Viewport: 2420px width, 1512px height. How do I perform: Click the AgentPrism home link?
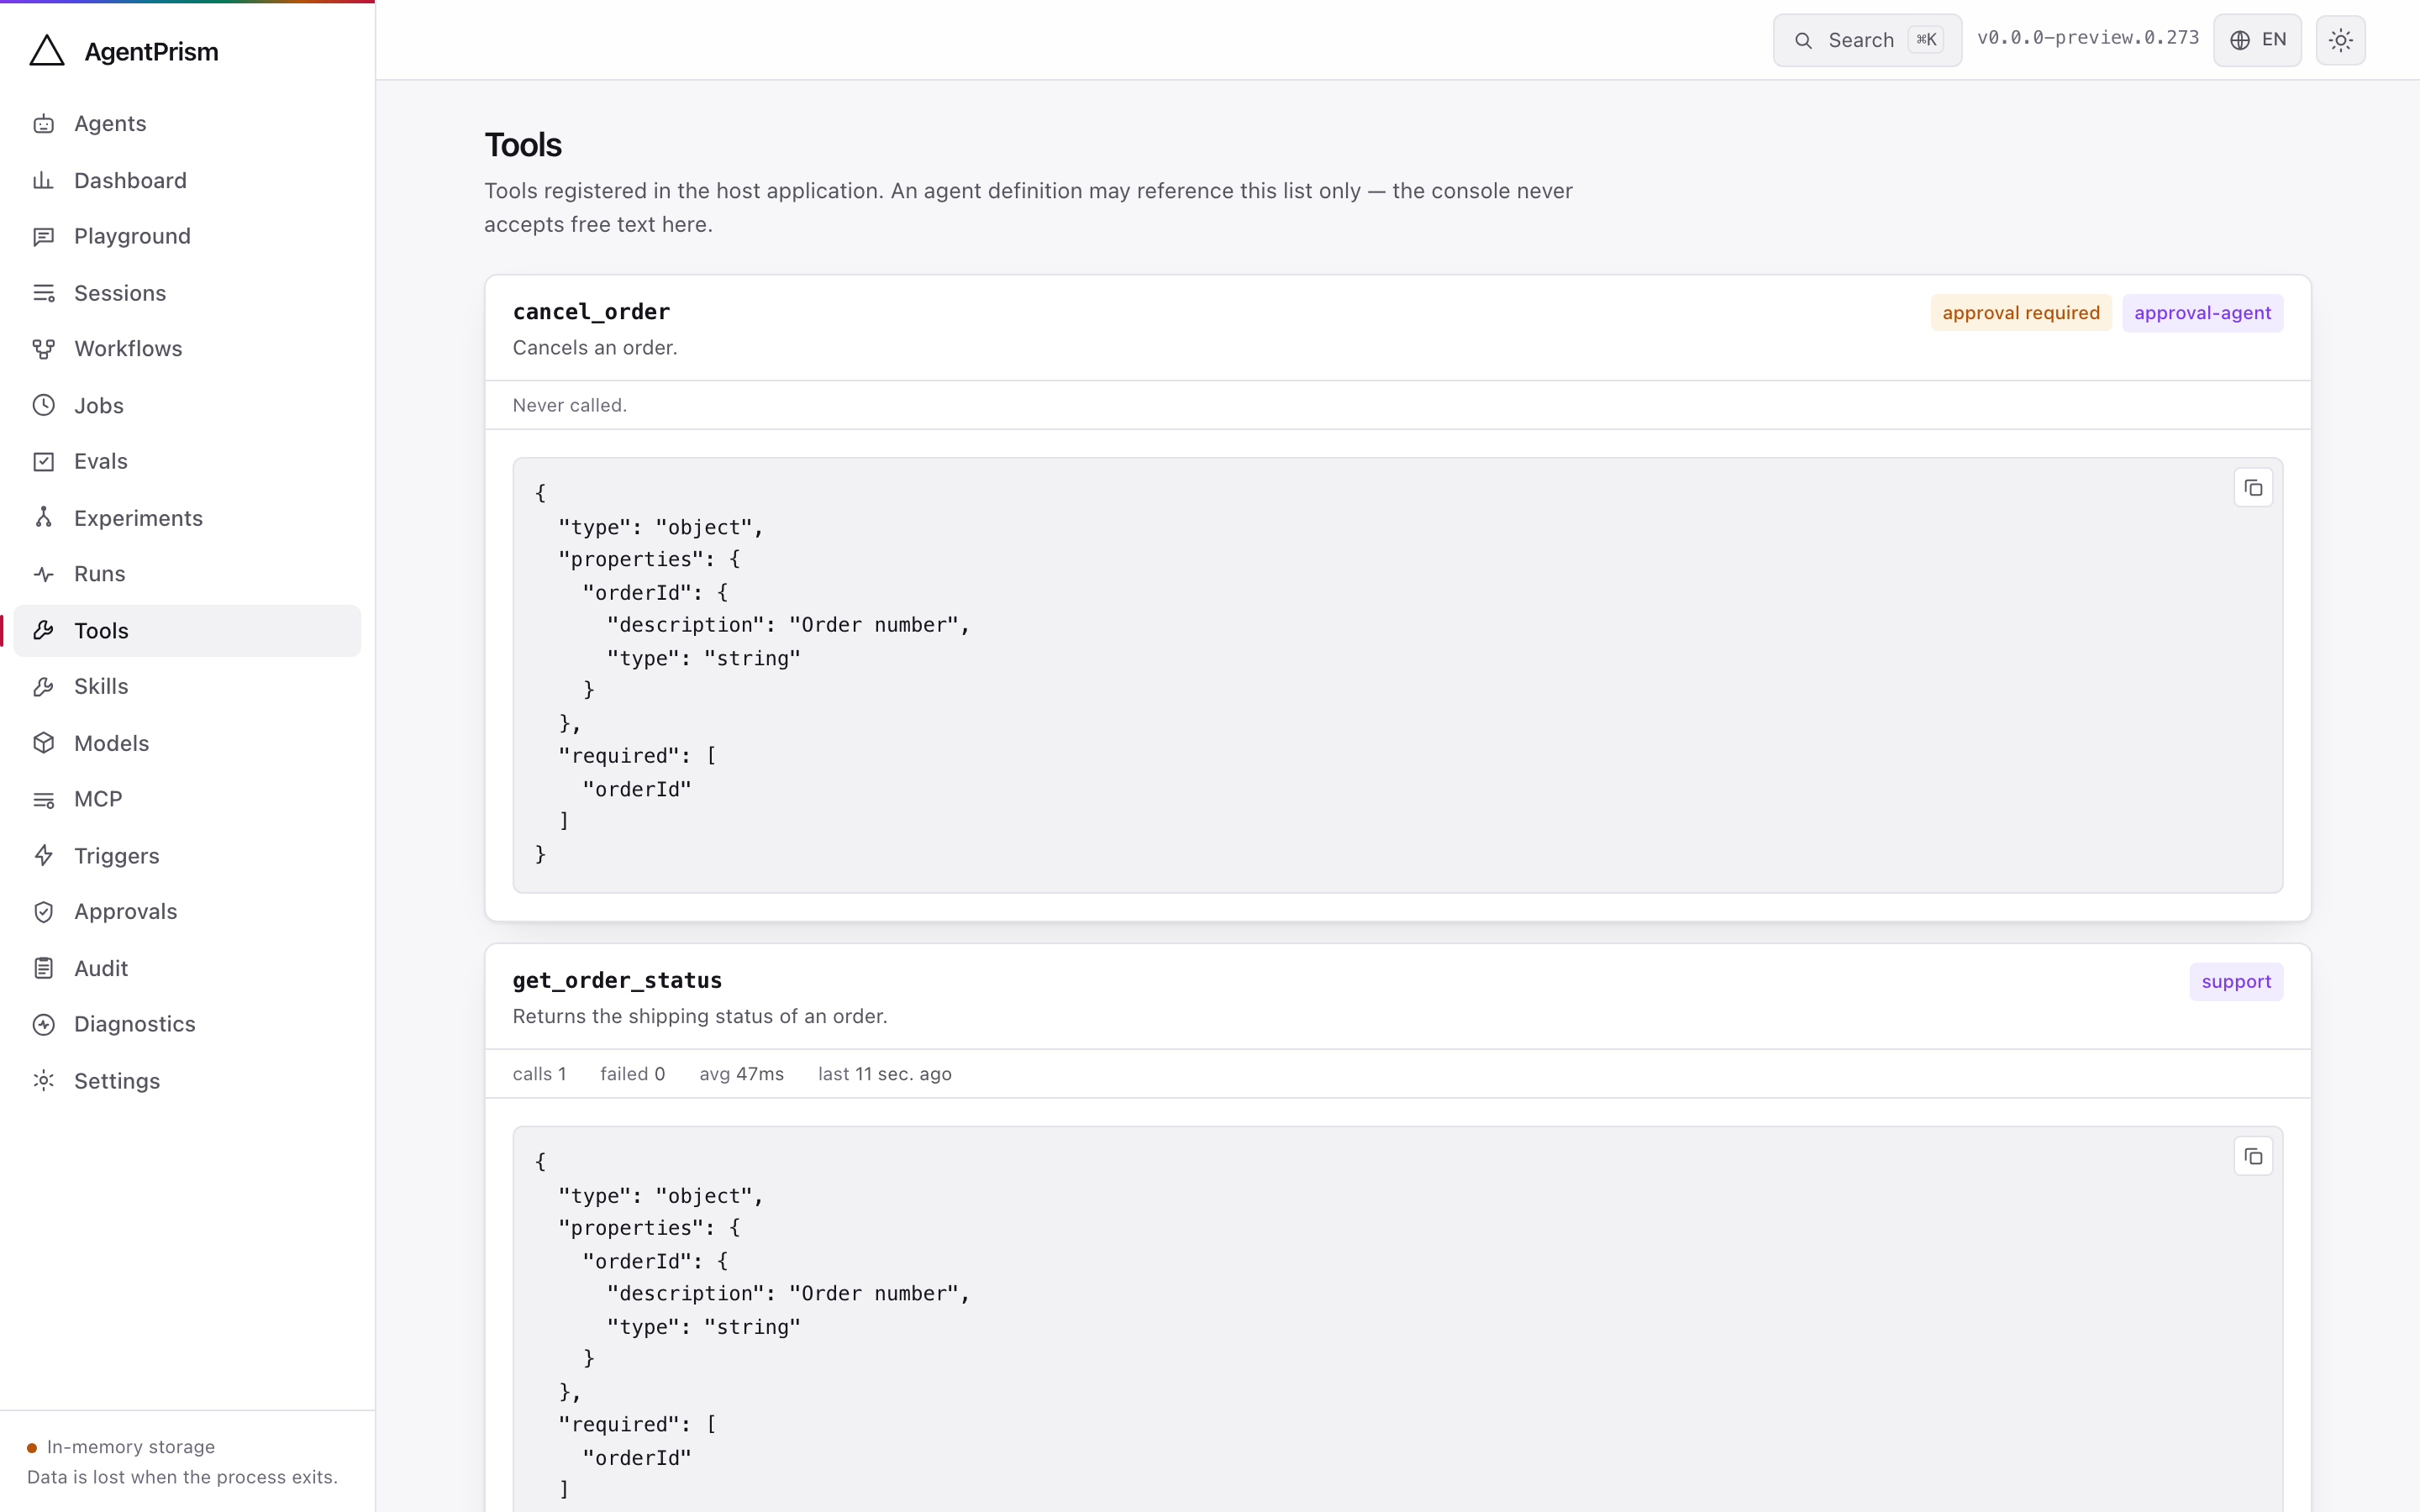124,51
